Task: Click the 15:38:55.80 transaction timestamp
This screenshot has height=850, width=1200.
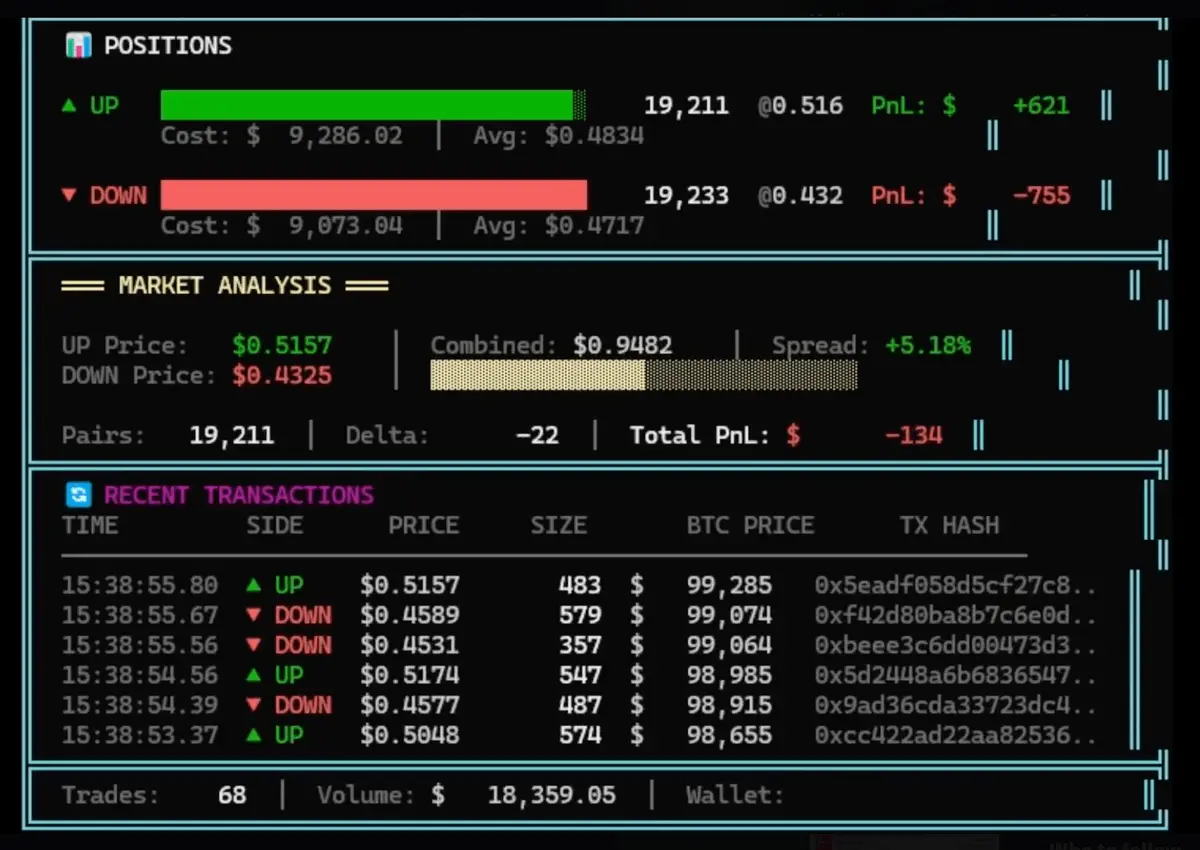Action: (140, 585)
